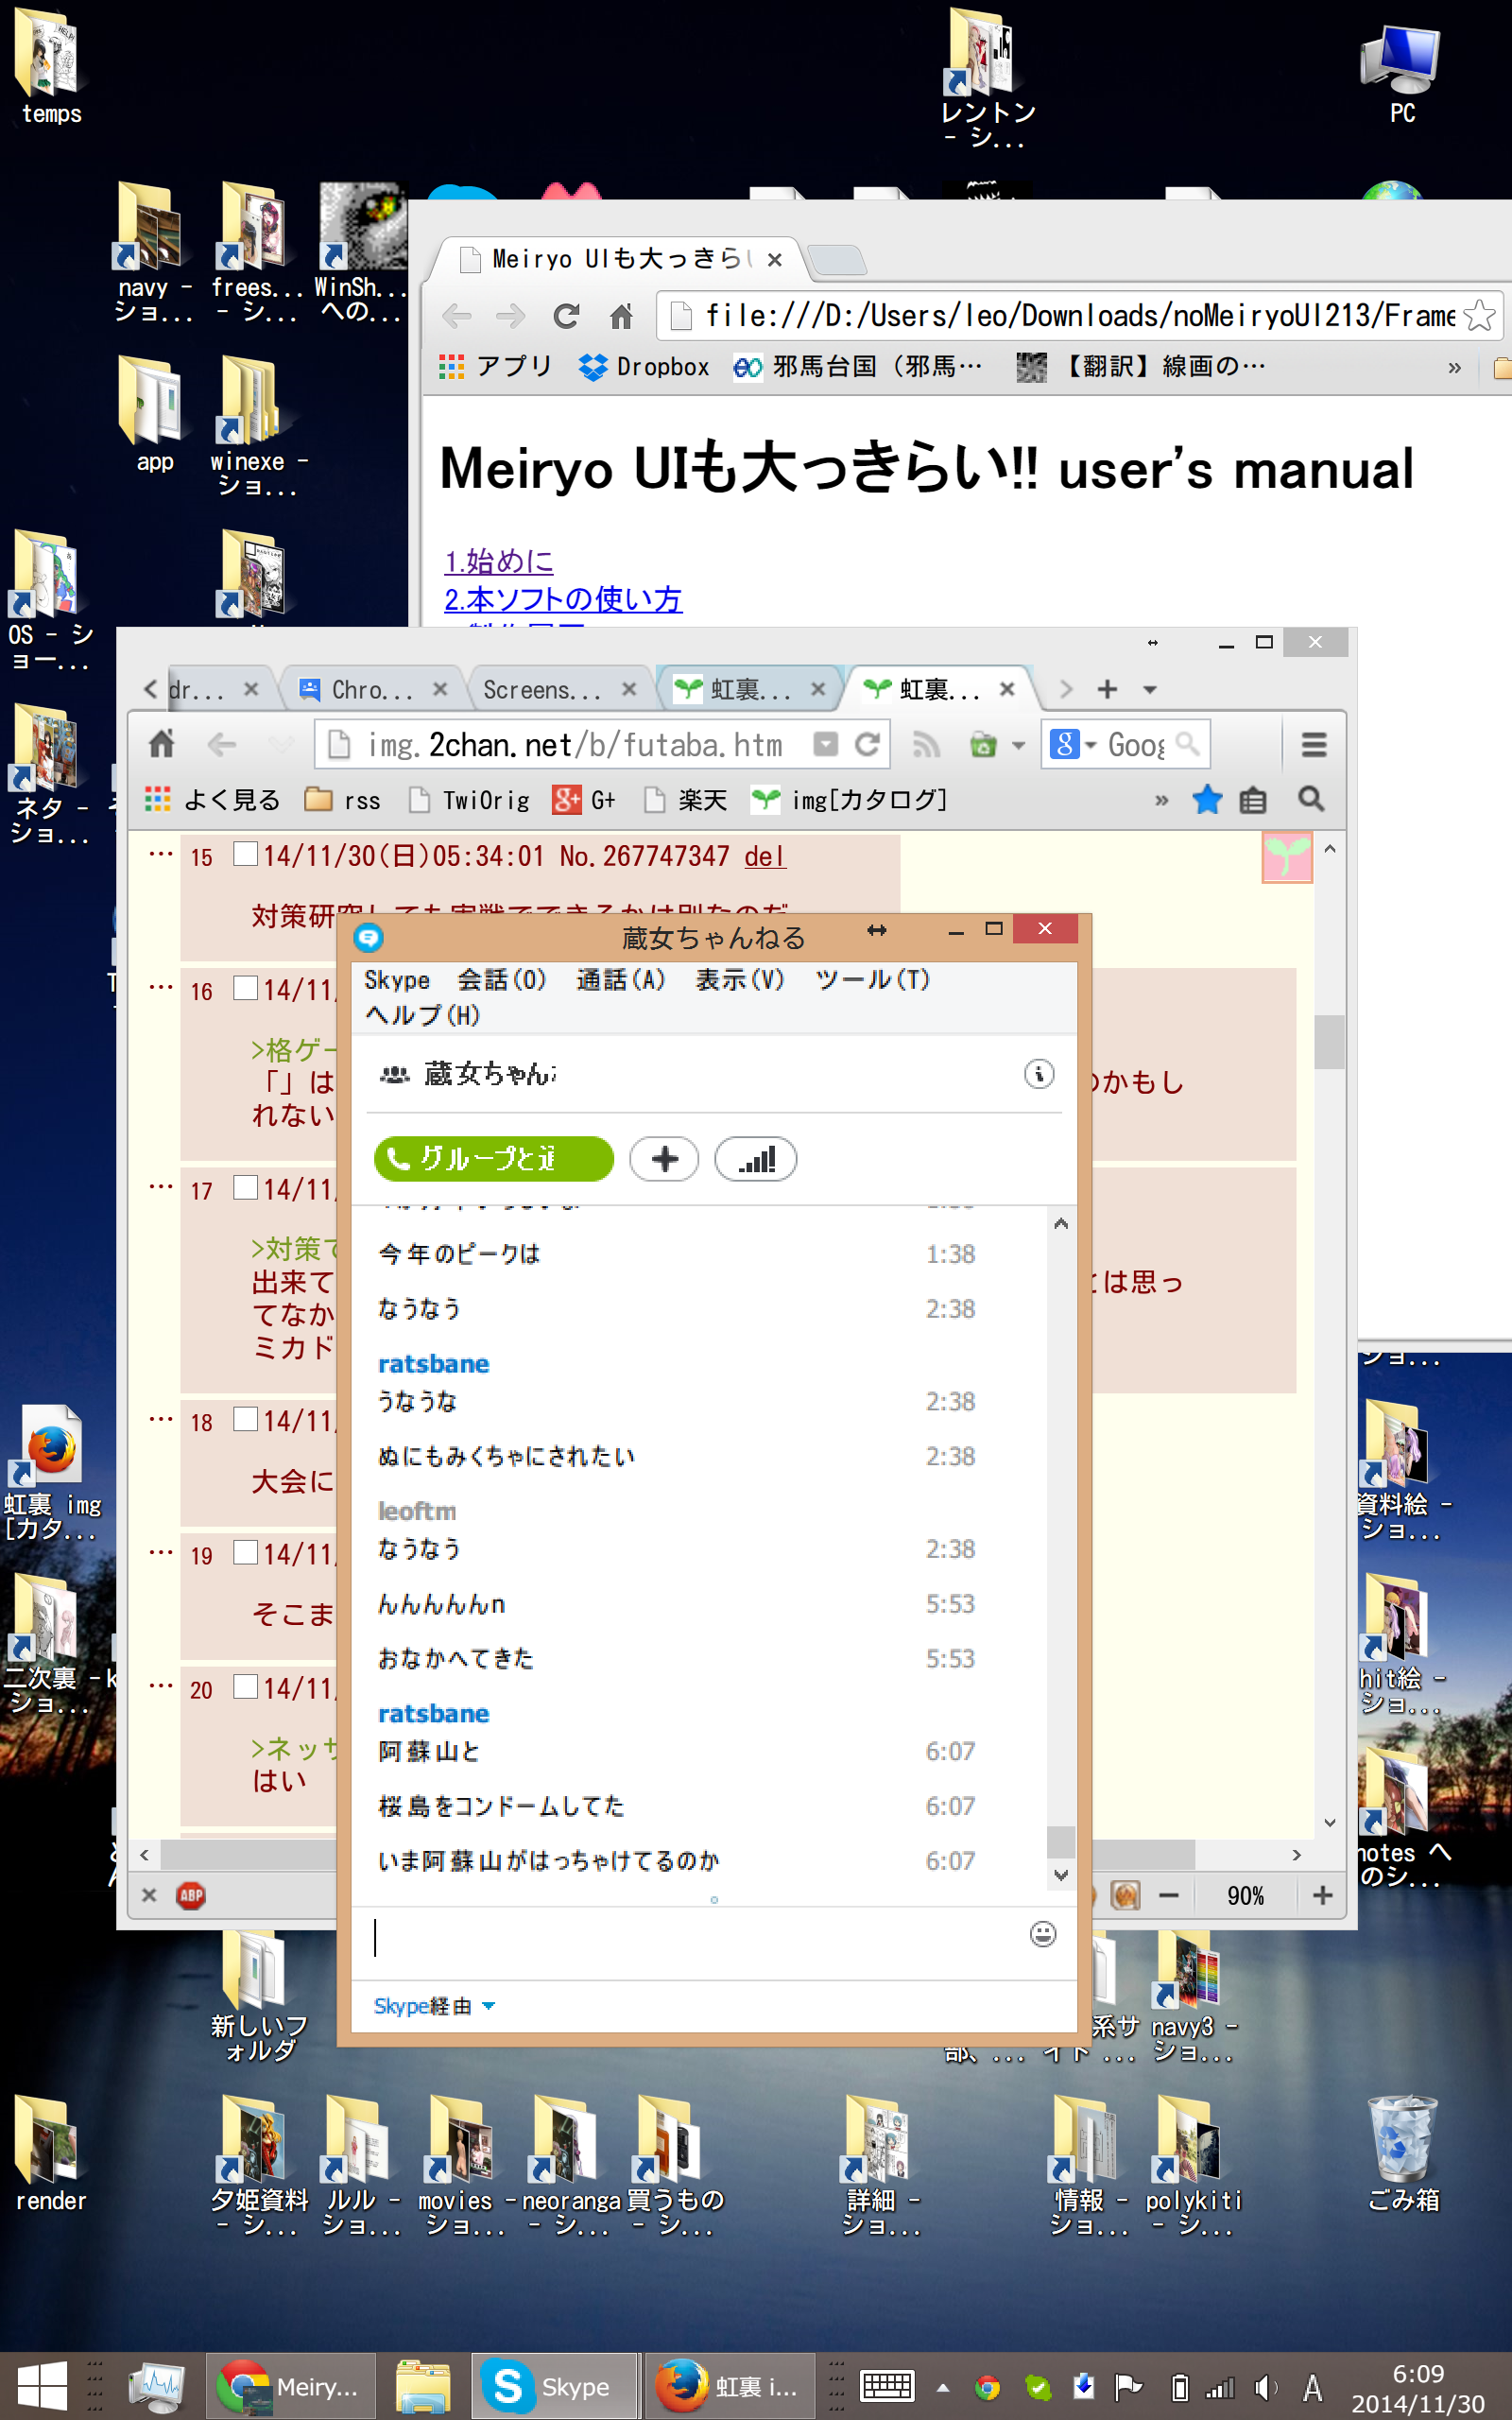Click the Skype group call button
The width and height of the screenshot is (1512, 2420).
pos(493,1159)
